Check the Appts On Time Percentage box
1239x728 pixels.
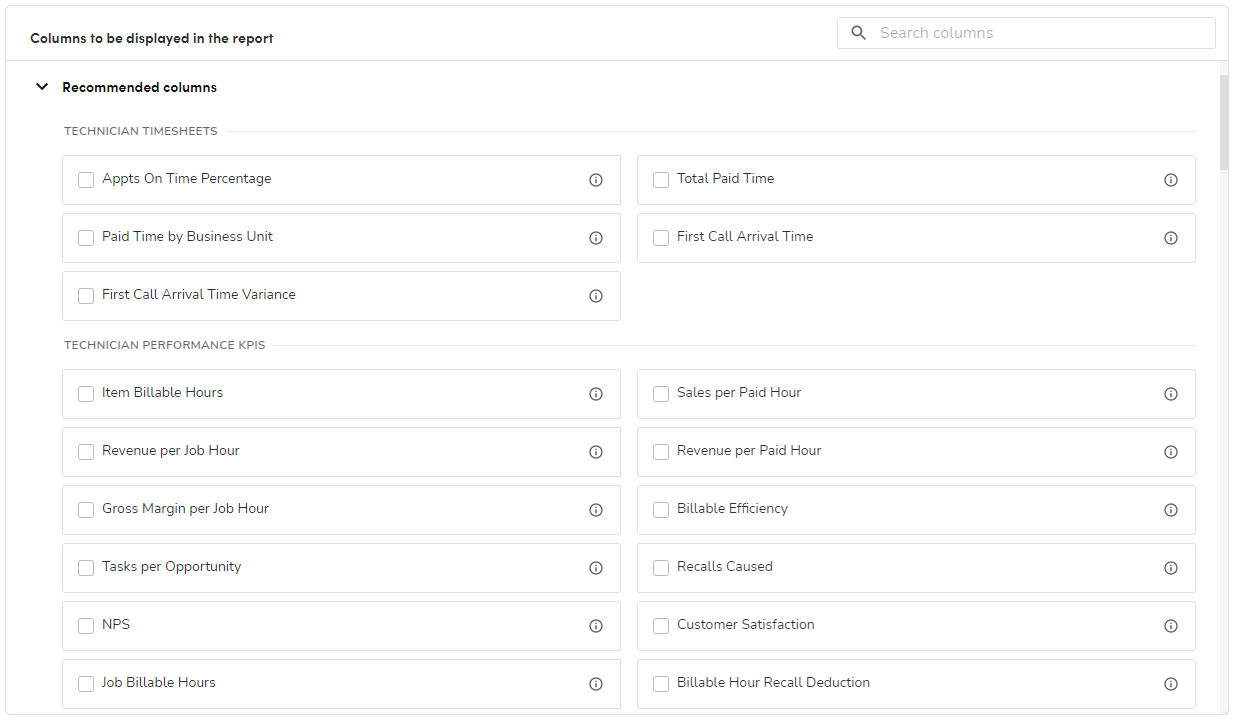pyautogui.click(x=86, y=180)
